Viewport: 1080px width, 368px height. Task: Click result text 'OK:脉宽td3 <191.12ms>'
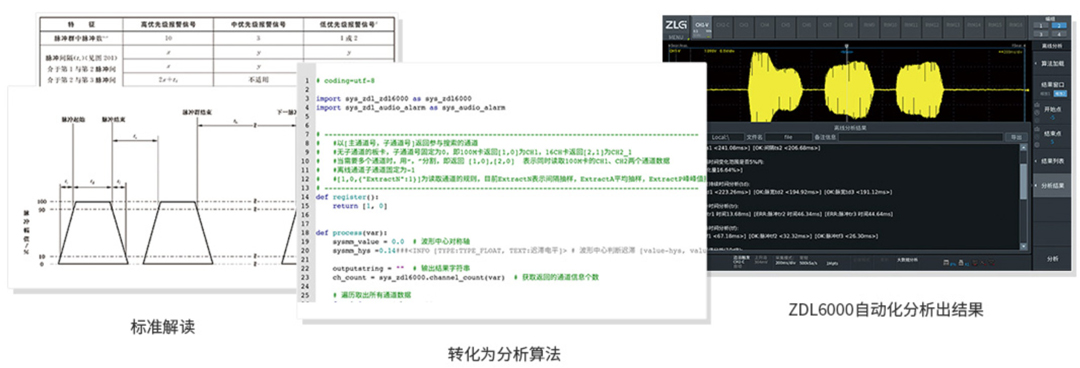coord(858,192)
